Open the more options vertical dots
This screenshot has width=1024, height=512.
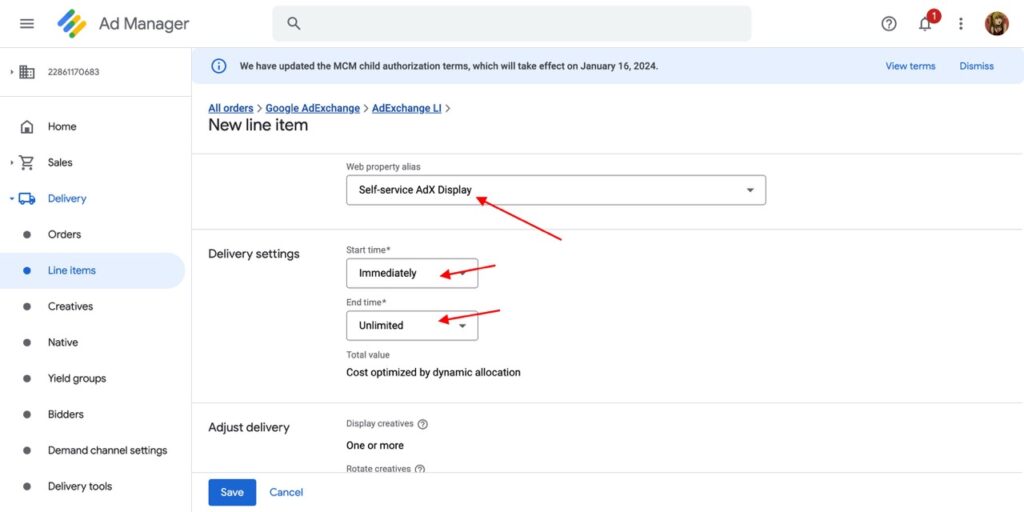(x=961, y=24)
